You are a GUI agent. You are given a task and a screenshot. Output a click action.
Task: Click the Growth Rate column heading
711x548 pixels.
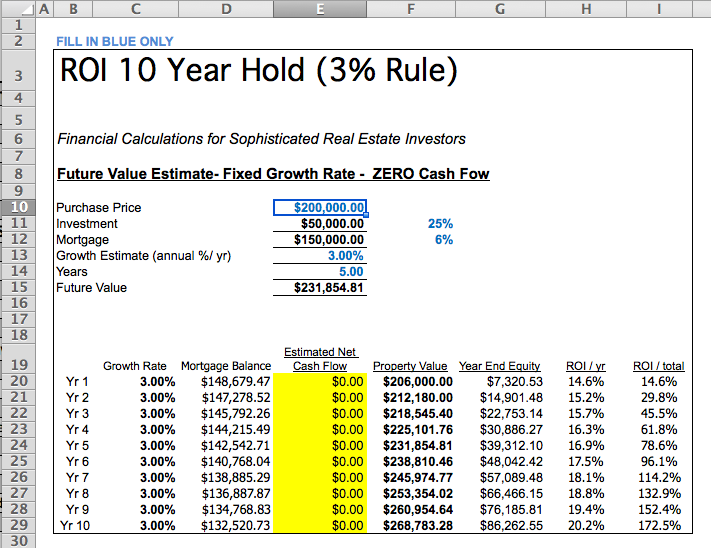tap(135, 366)
